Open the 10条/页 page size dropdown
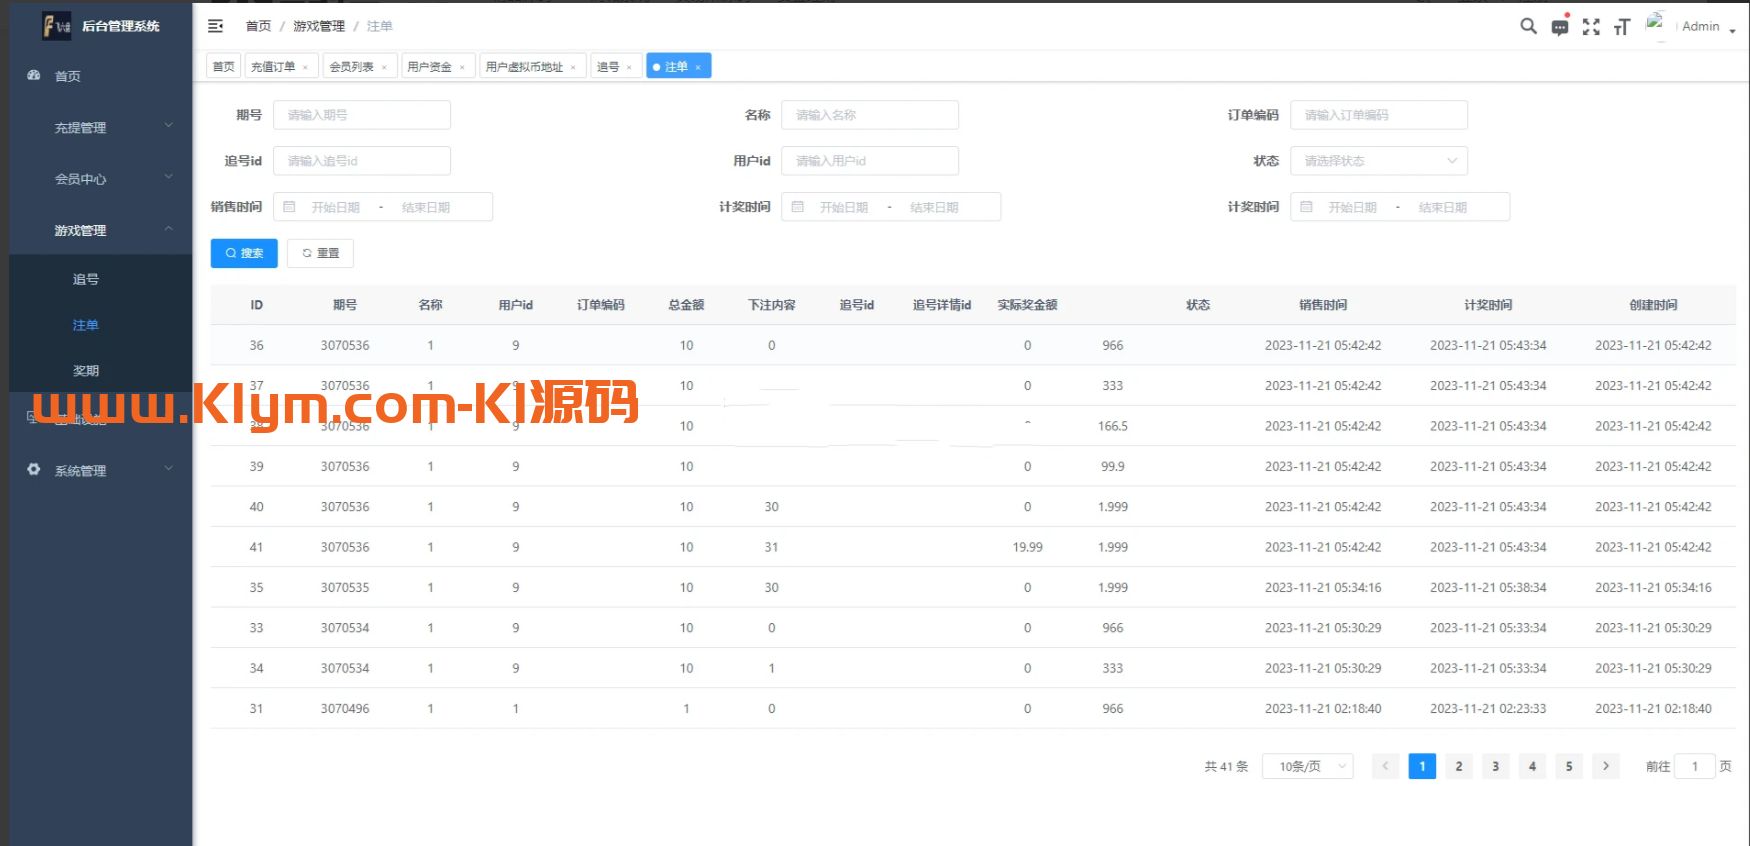Image resolution: width=1750 pixels, height=846 pixels. [1307, 767]
